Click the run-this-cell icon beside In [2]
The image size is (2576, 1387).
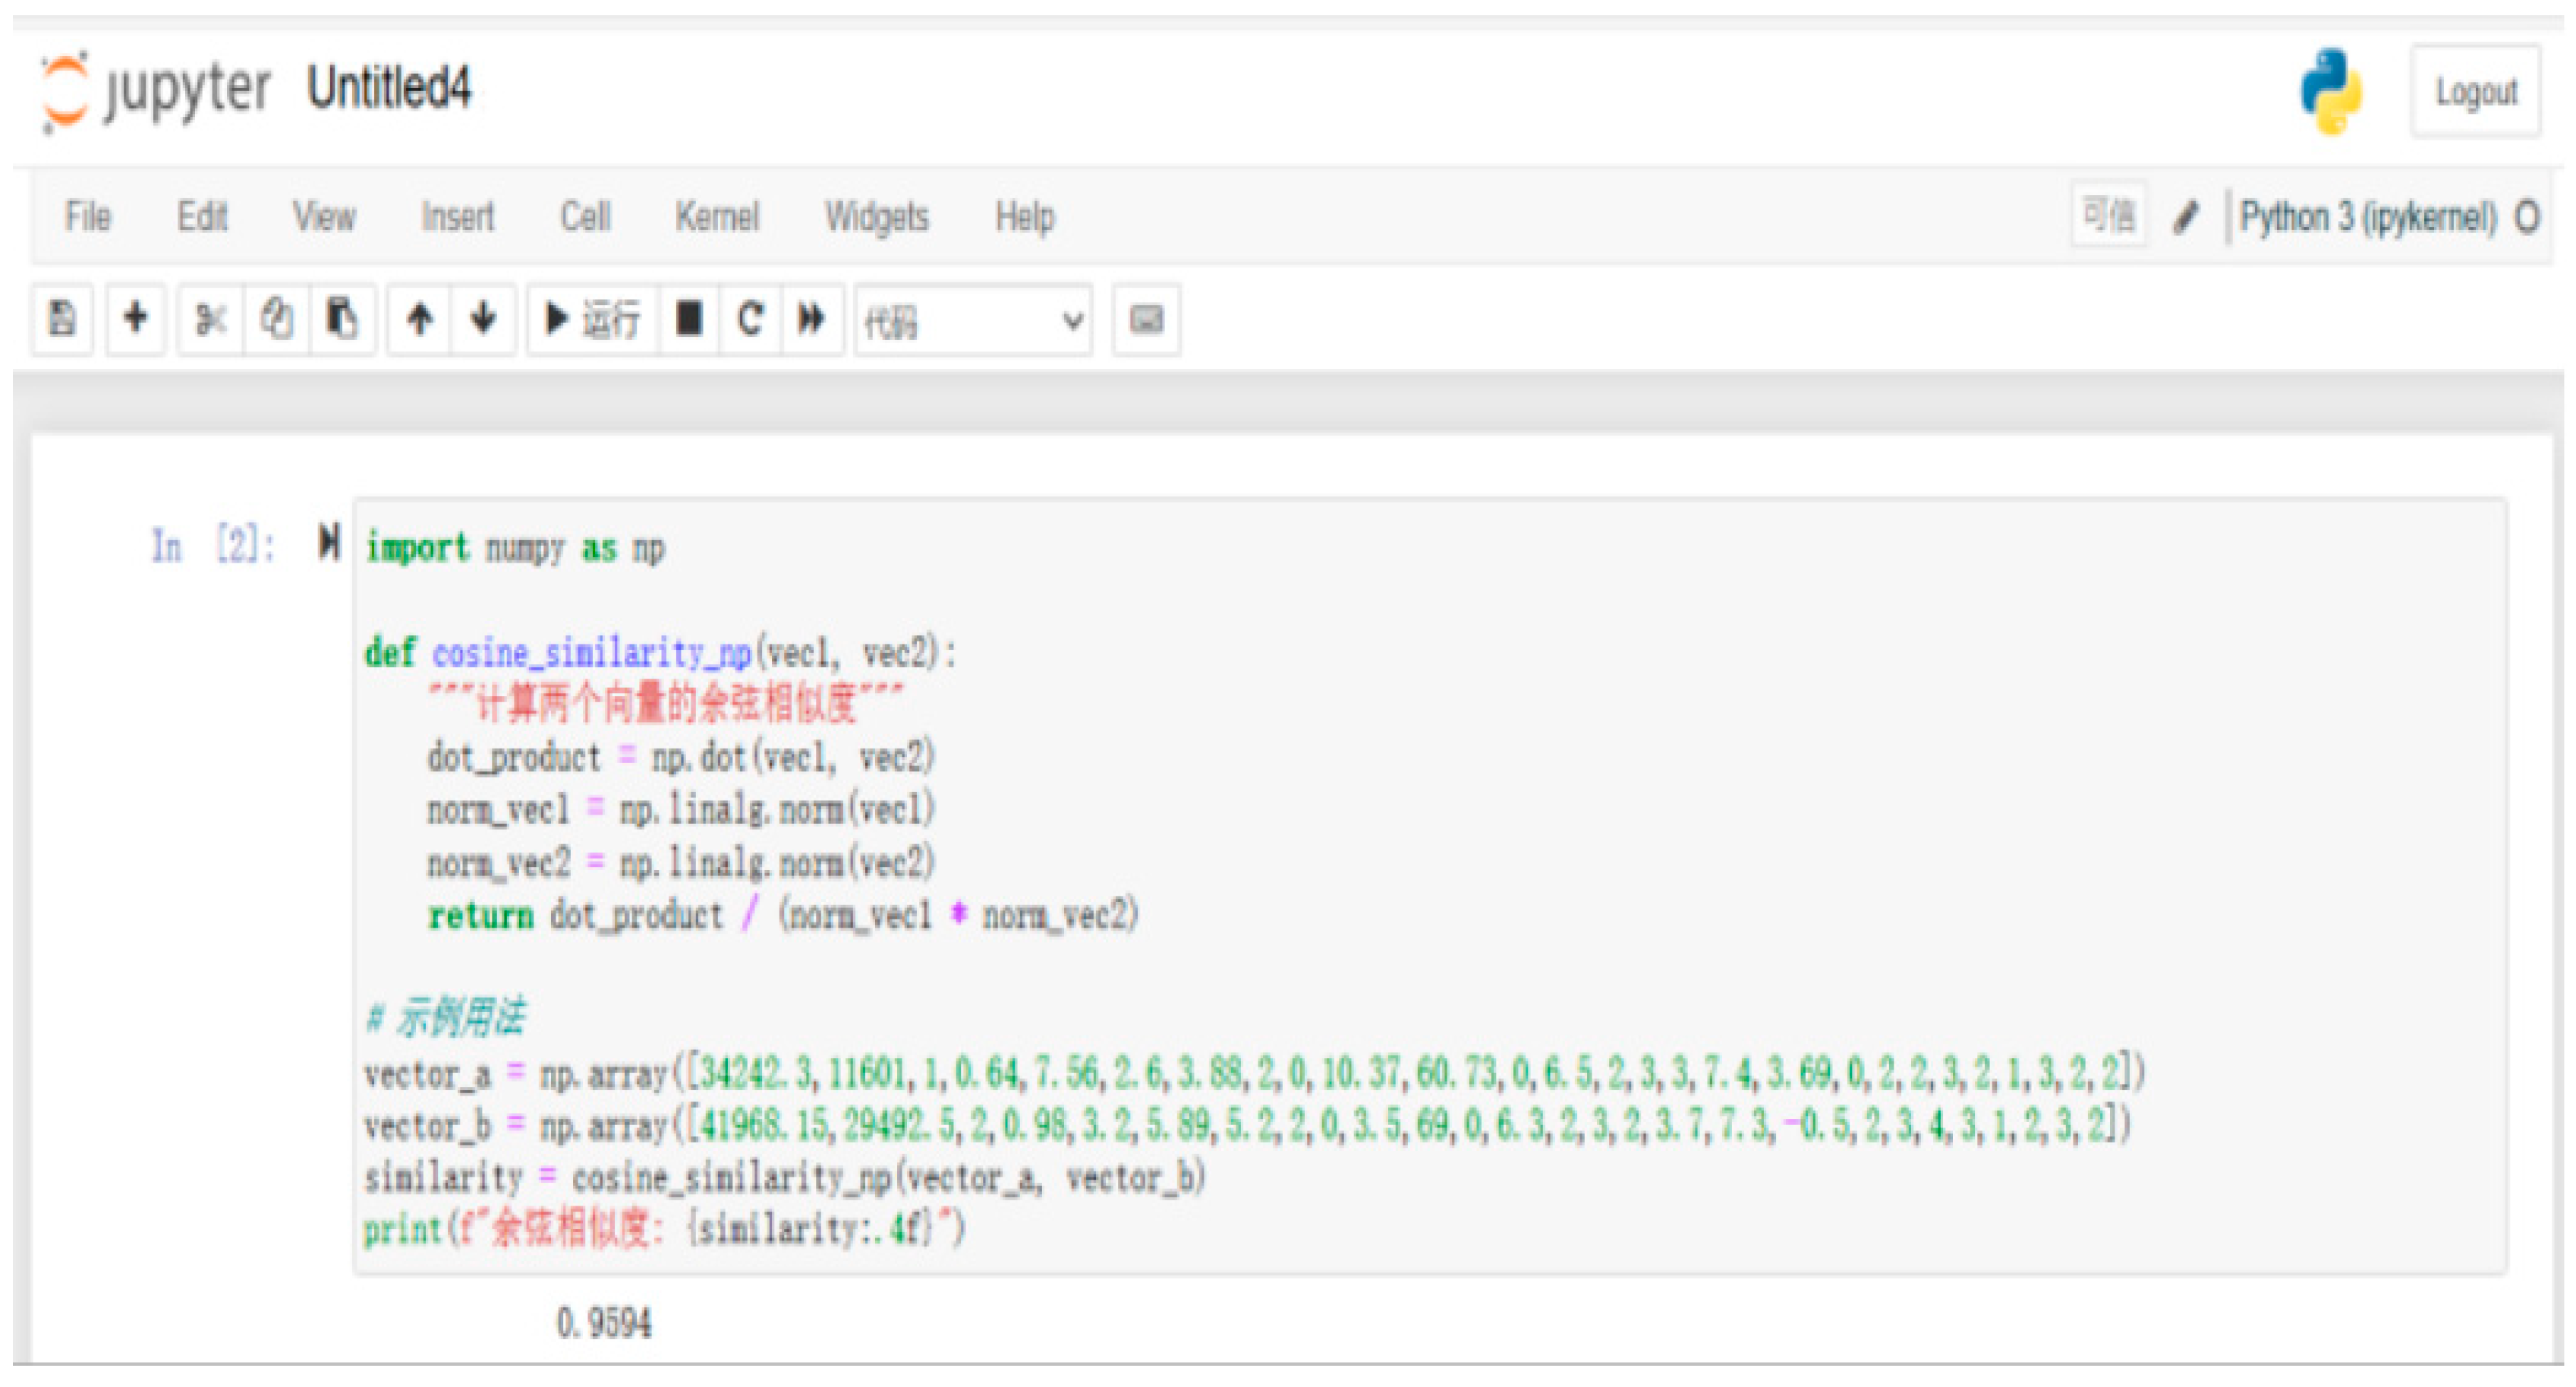329,544
